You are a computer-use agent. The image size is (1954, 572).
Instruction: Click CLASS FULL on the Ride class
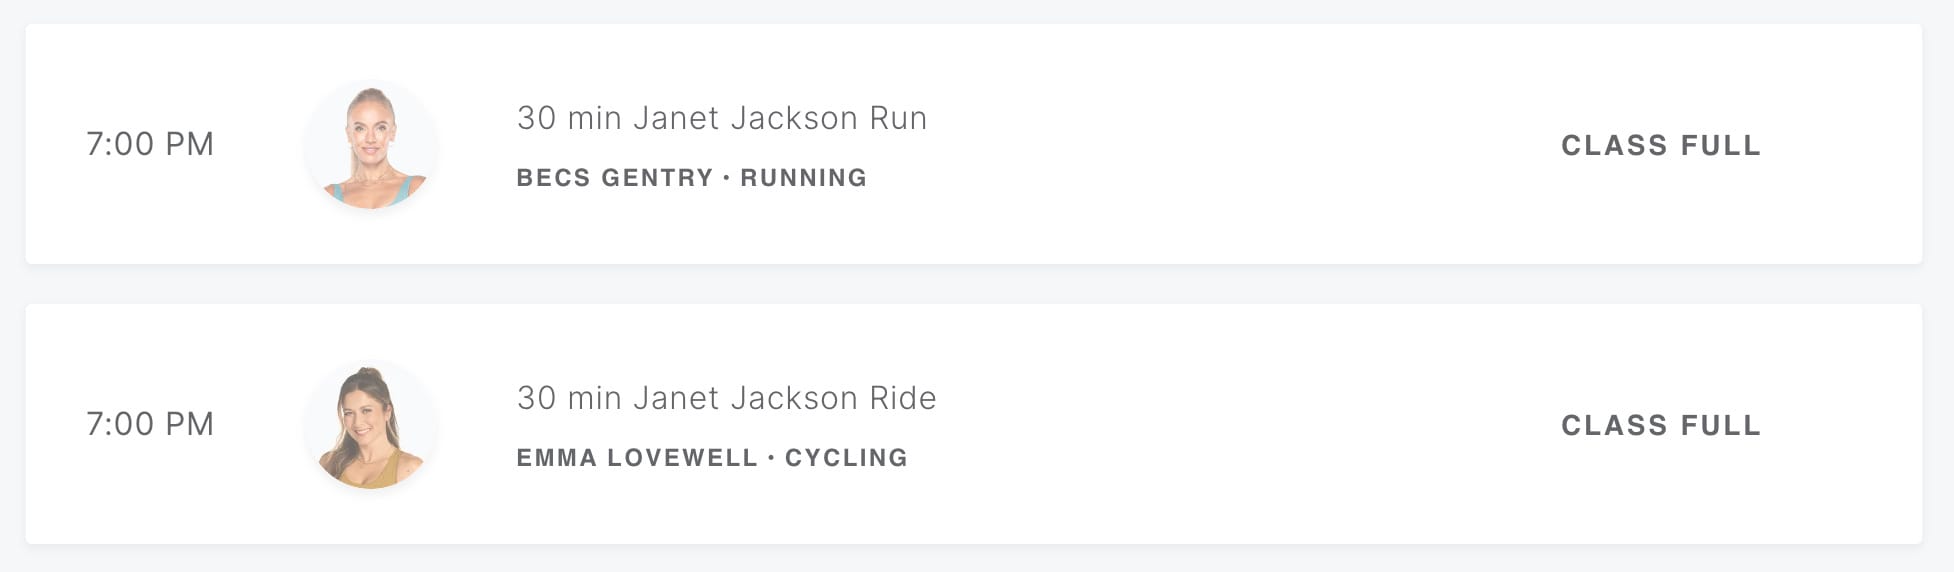(1660, 425)
